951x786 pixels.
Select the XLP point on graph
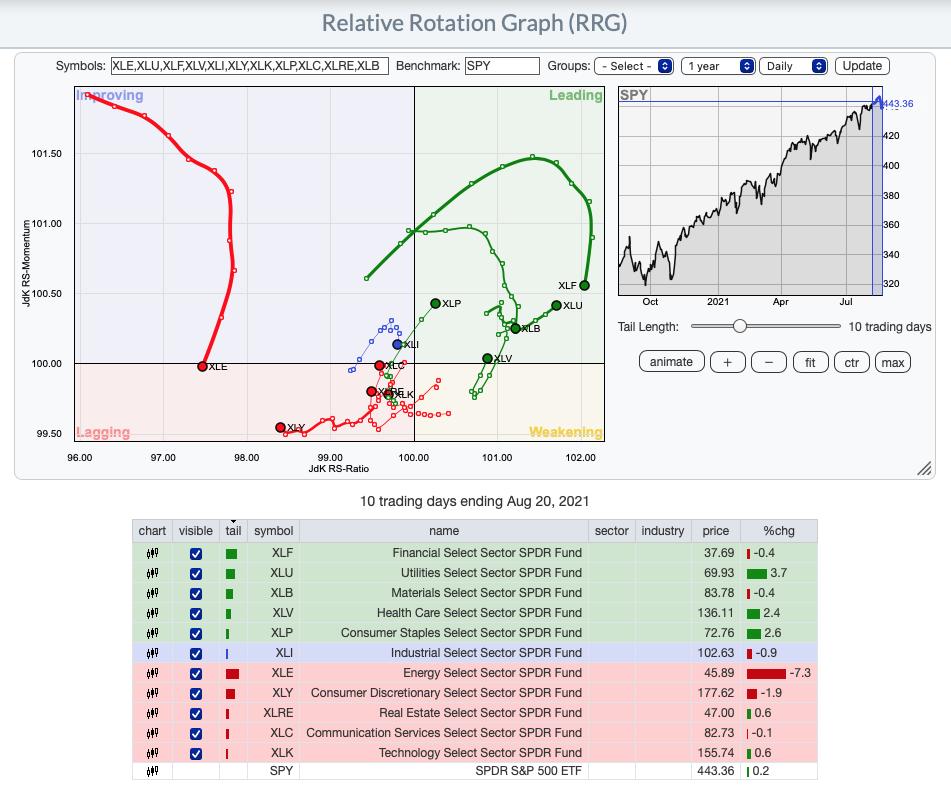click(x=435, y=303)
